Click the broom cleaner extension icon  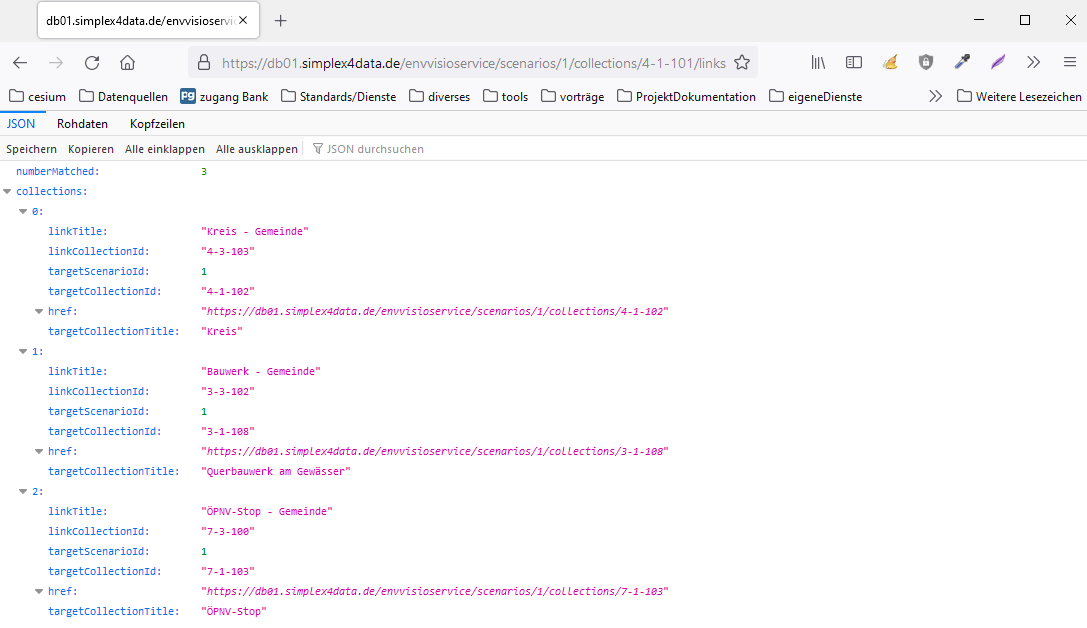pos(890,62)
